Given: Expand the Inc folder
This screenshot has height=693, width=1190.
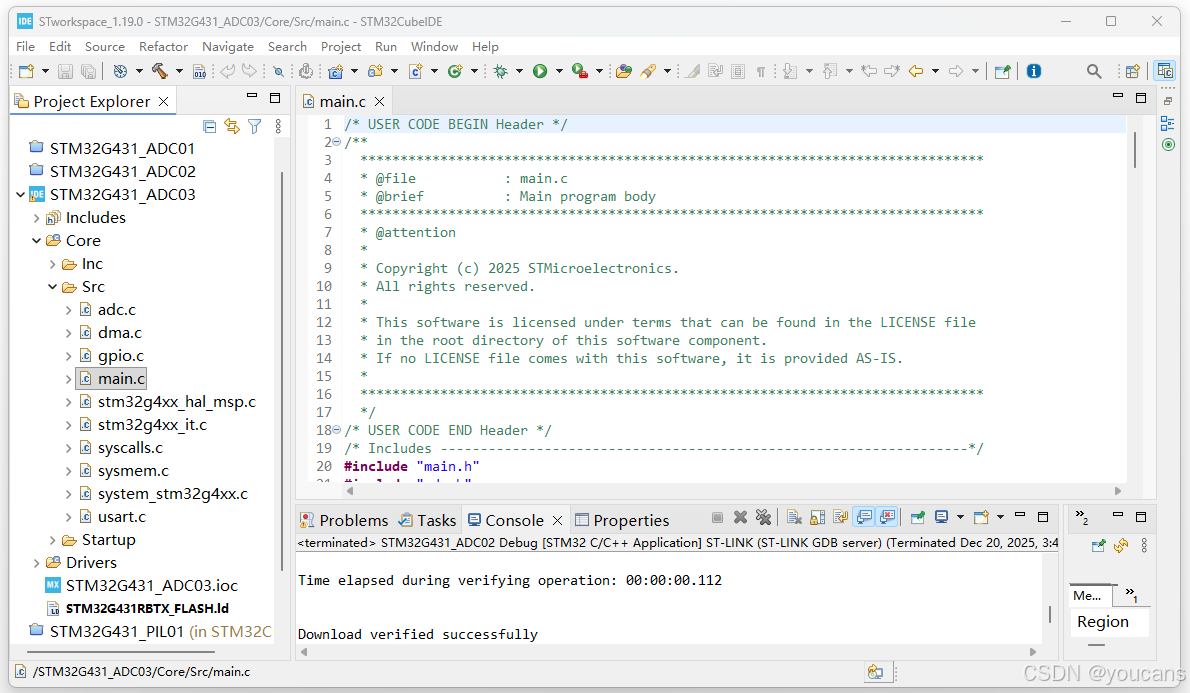Looking at the screenshot, I should coord(52,264).
